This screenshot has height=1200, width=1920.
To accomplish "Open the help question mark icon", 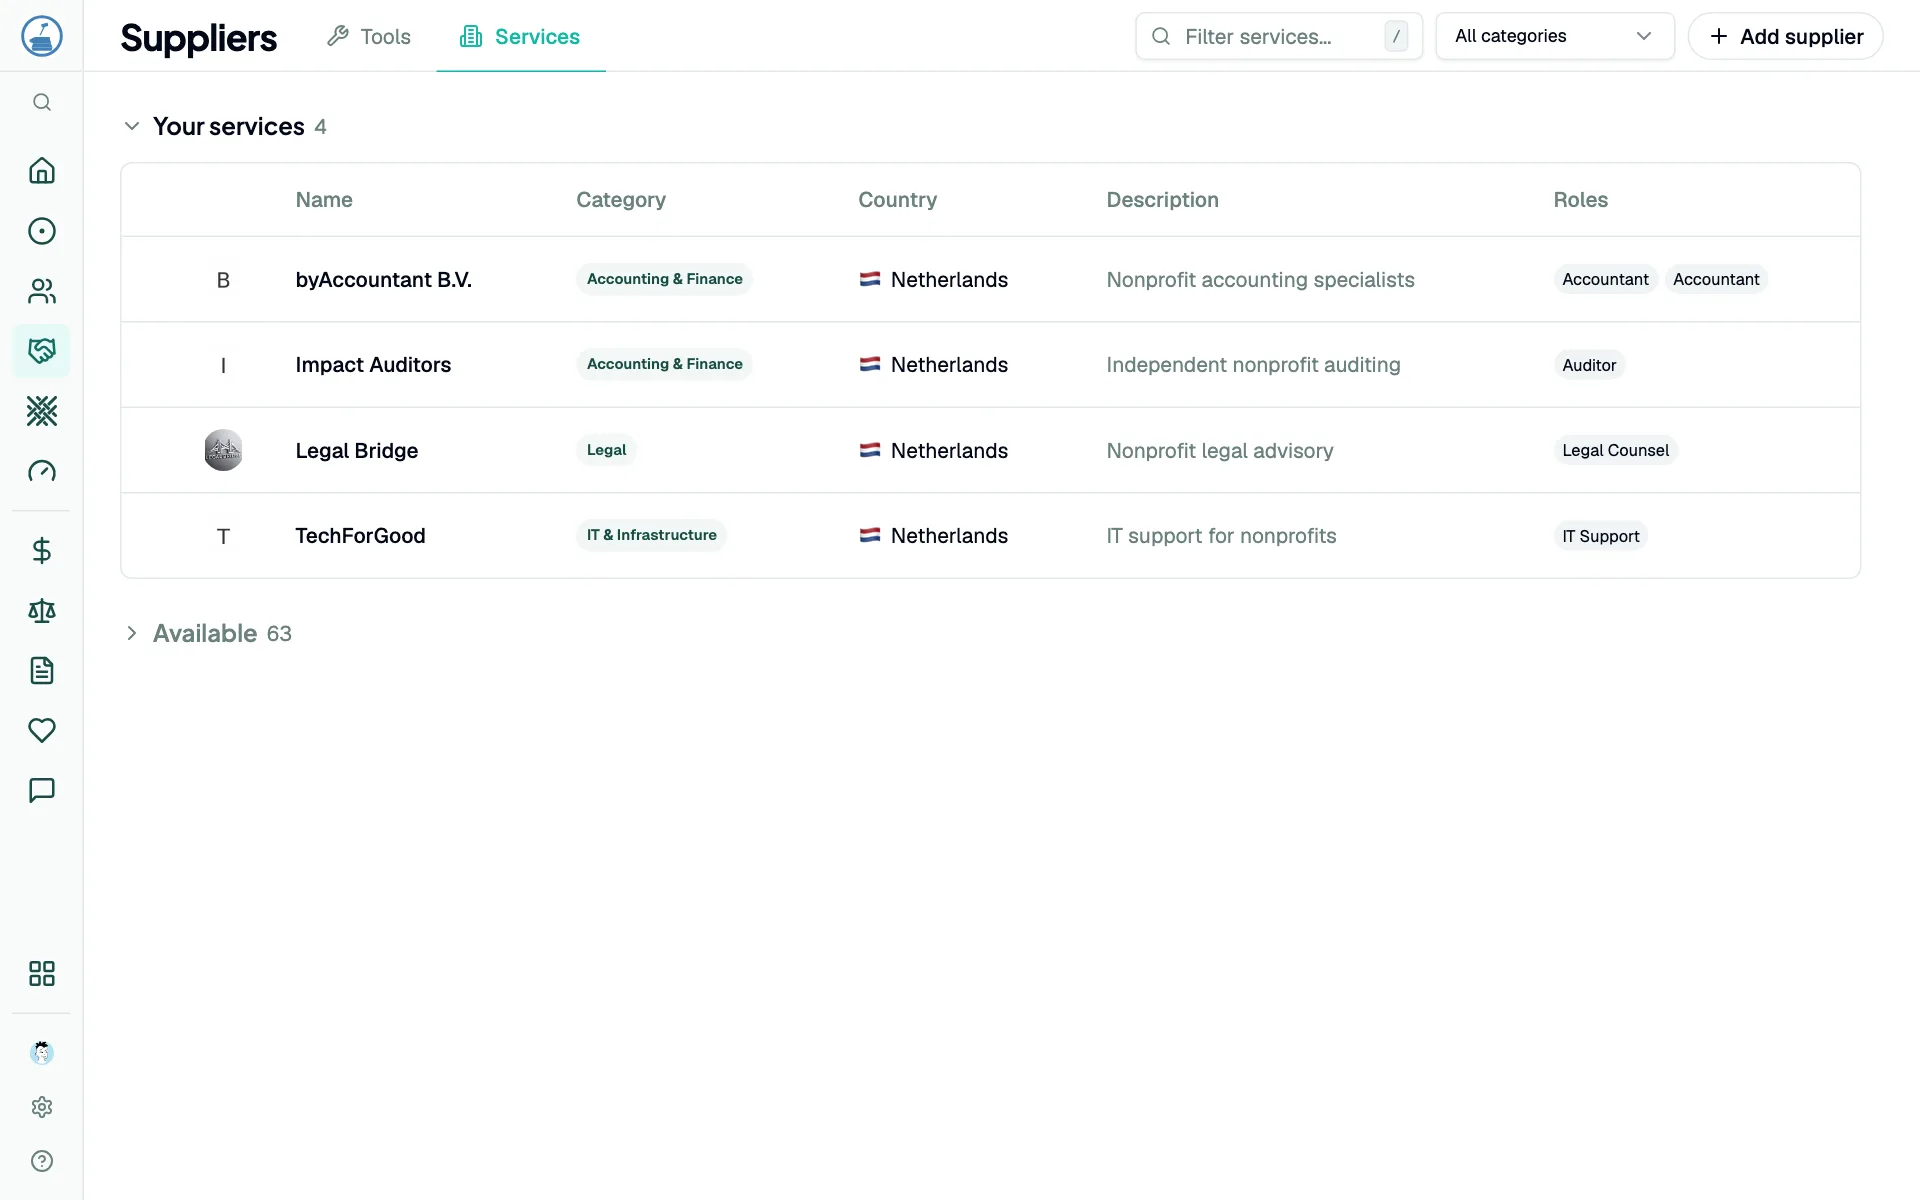I will [42, 1161].
